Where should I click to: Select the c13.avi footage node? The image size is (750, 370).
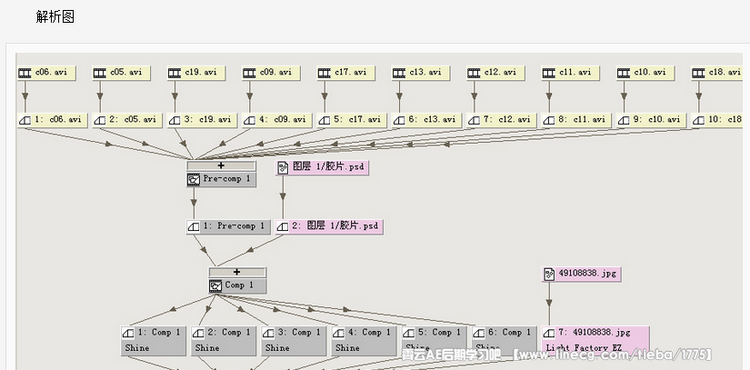pos(421,73)
